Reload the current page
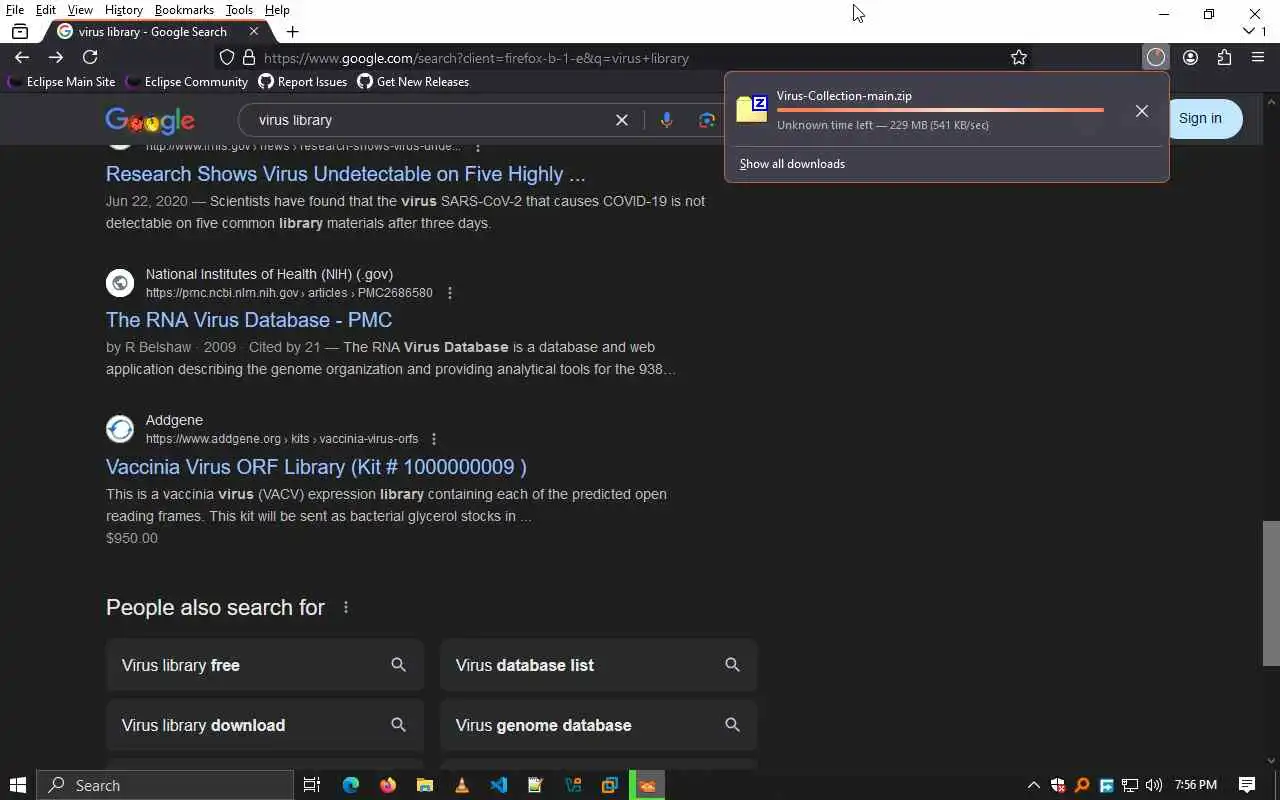Screen dimensions: 1280x800 coord(90,57)
